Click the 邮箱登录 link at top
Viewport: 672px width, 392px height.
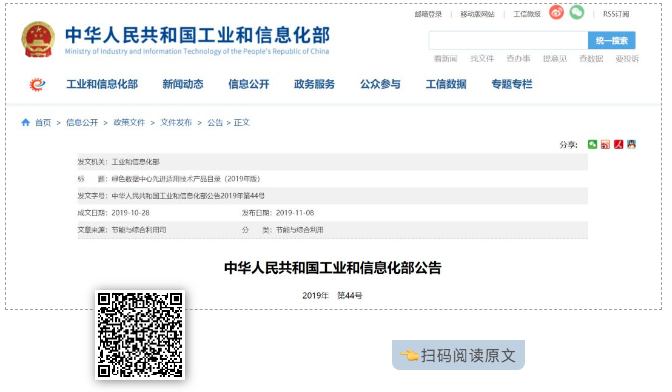click(x=428, y=14)
